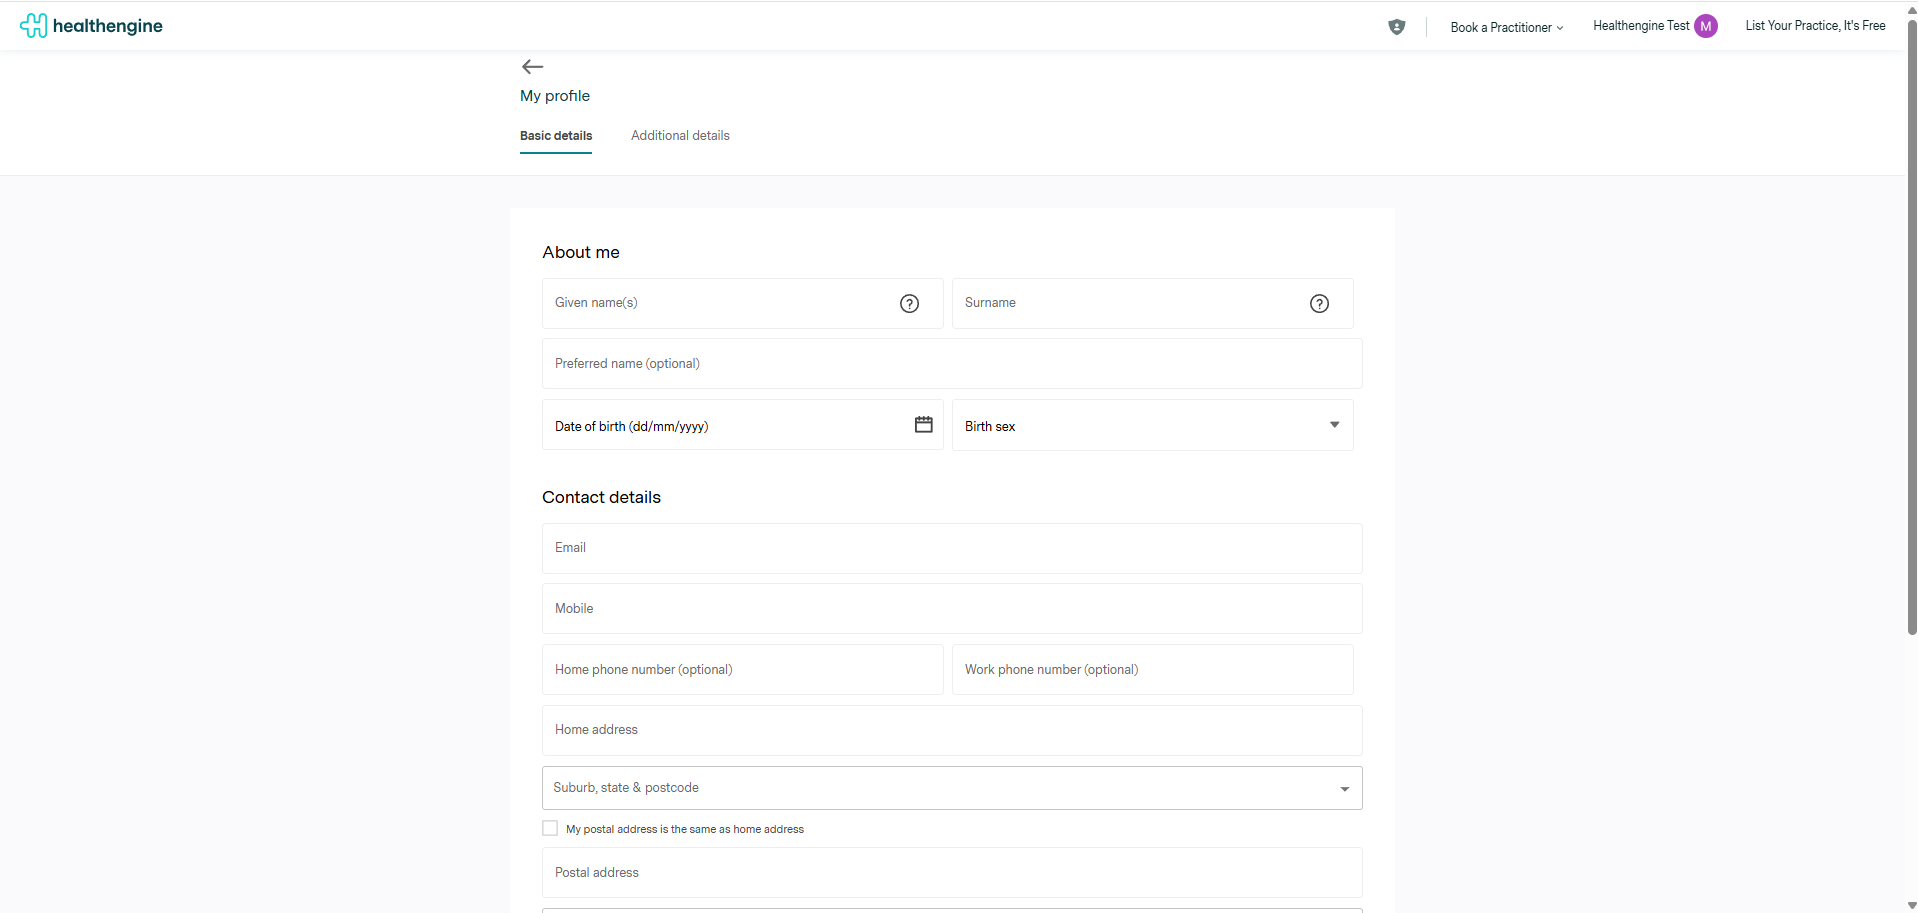Screen dimensions: 1918x913
Task: Open the date of birth calendar picker
Action: [x=923, y=425]
